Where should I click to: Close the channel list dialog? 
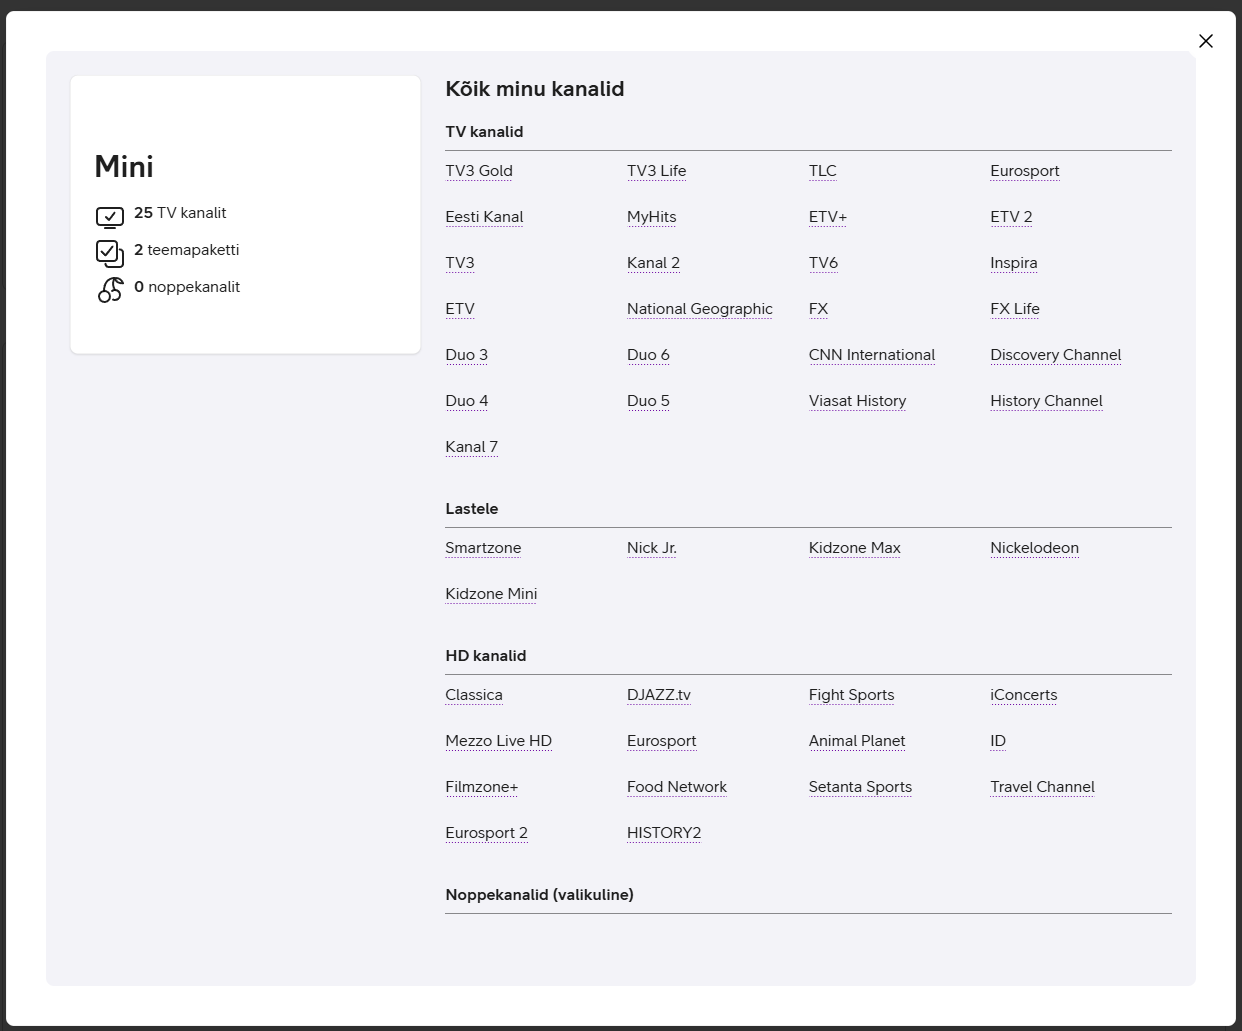(x=1205, y=41)
